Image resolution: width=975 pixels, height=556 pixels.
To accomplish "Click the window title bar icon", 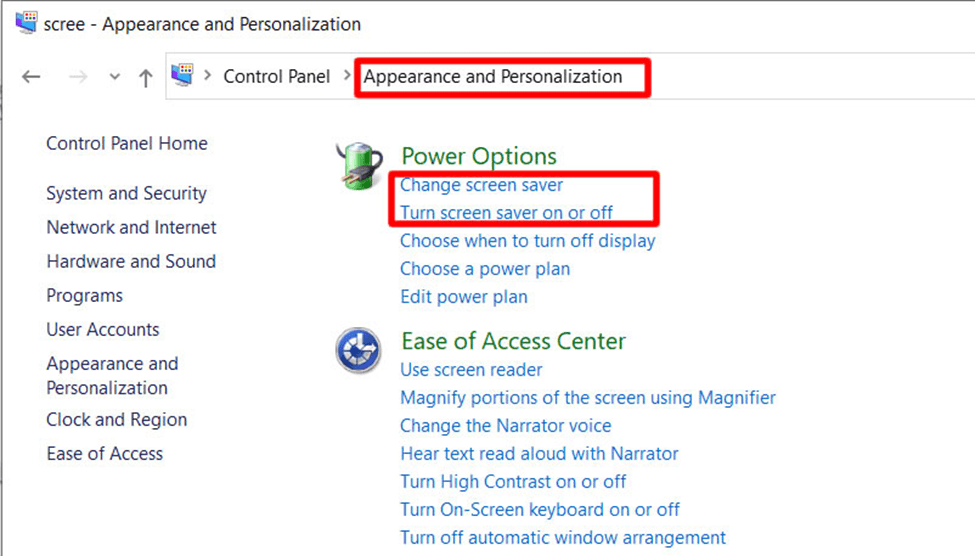I will pos(27,23).
